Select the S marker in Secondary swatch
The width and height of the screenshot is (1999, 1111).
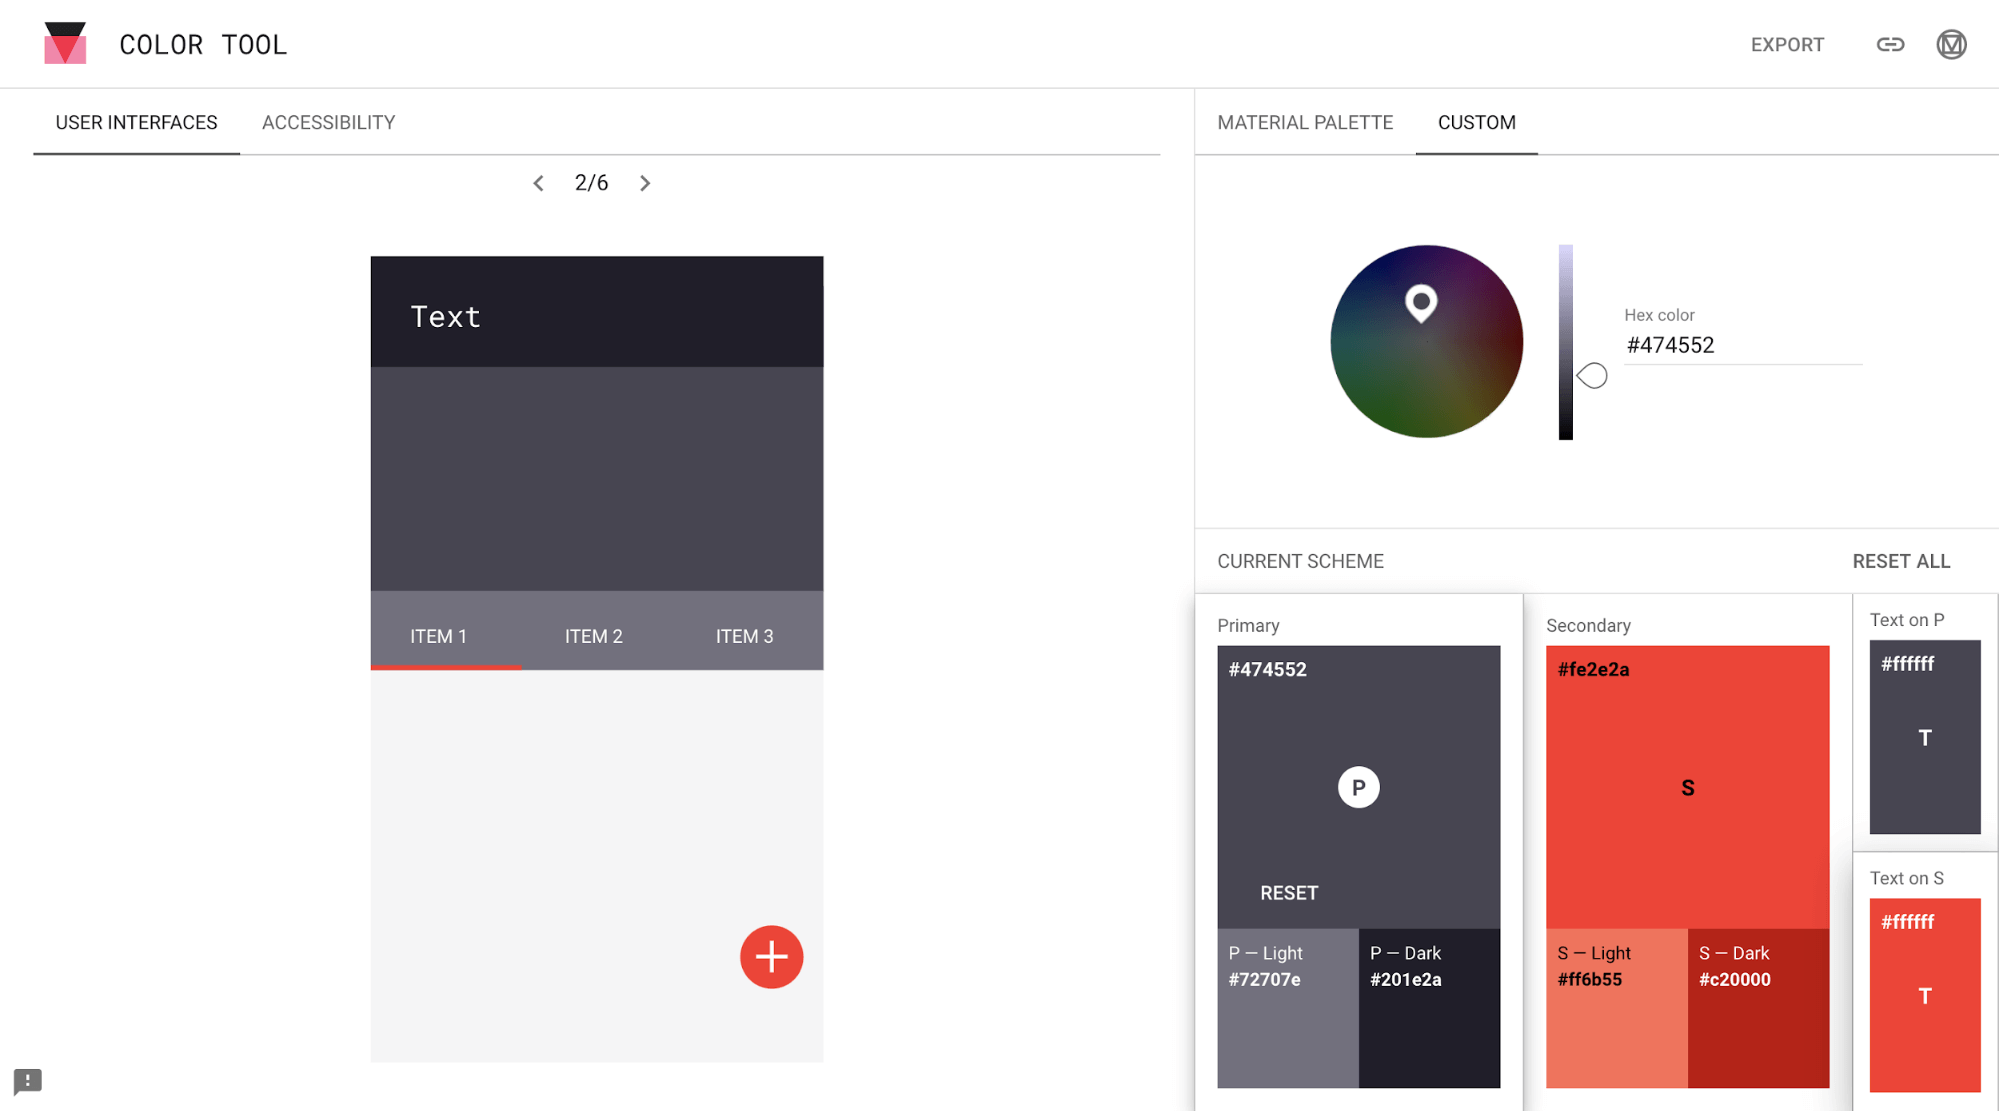click(x=1687, y=788)
